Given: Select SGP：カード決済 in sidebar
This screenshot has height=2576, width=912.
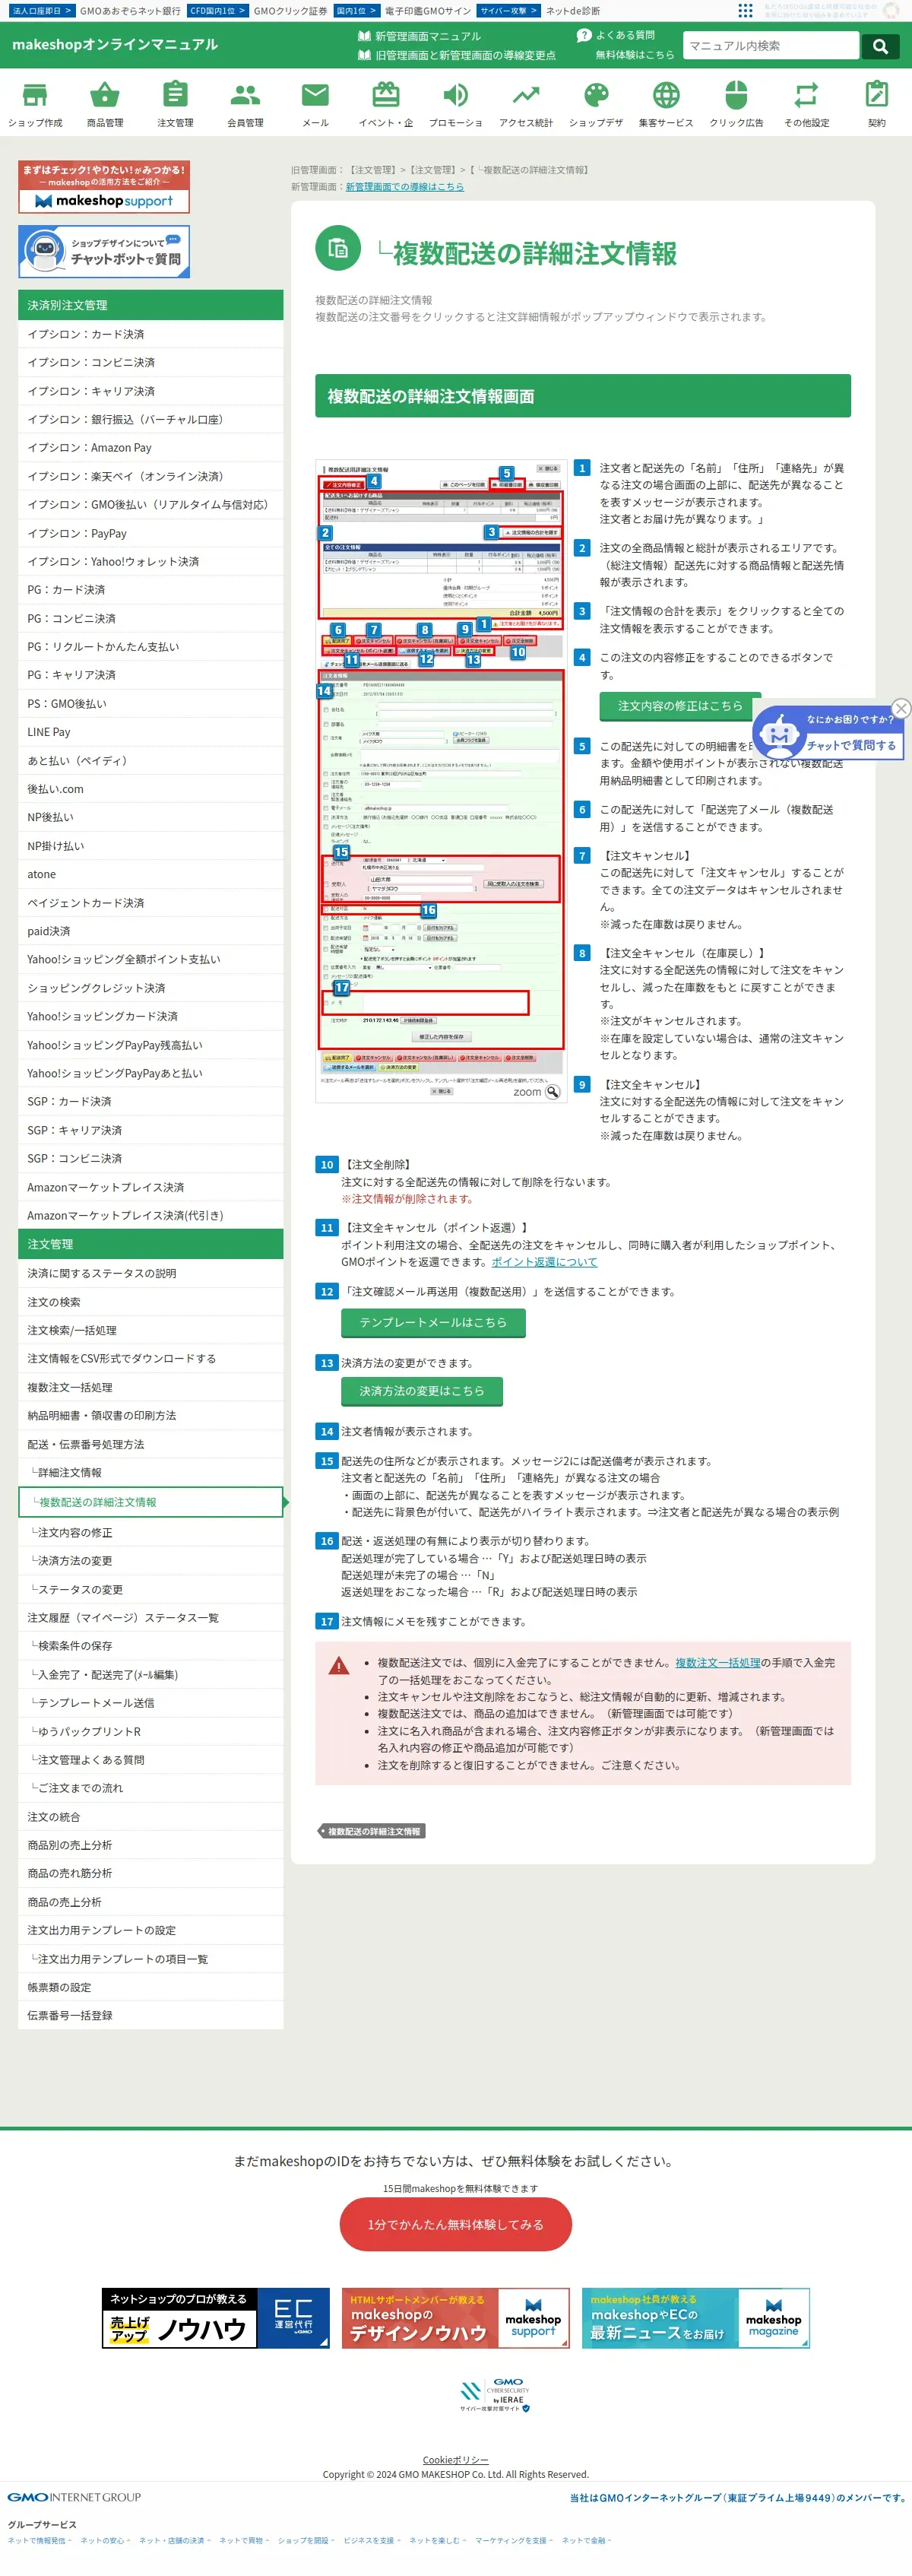Looking at the screenshot, I should (x=150, y=1101).
